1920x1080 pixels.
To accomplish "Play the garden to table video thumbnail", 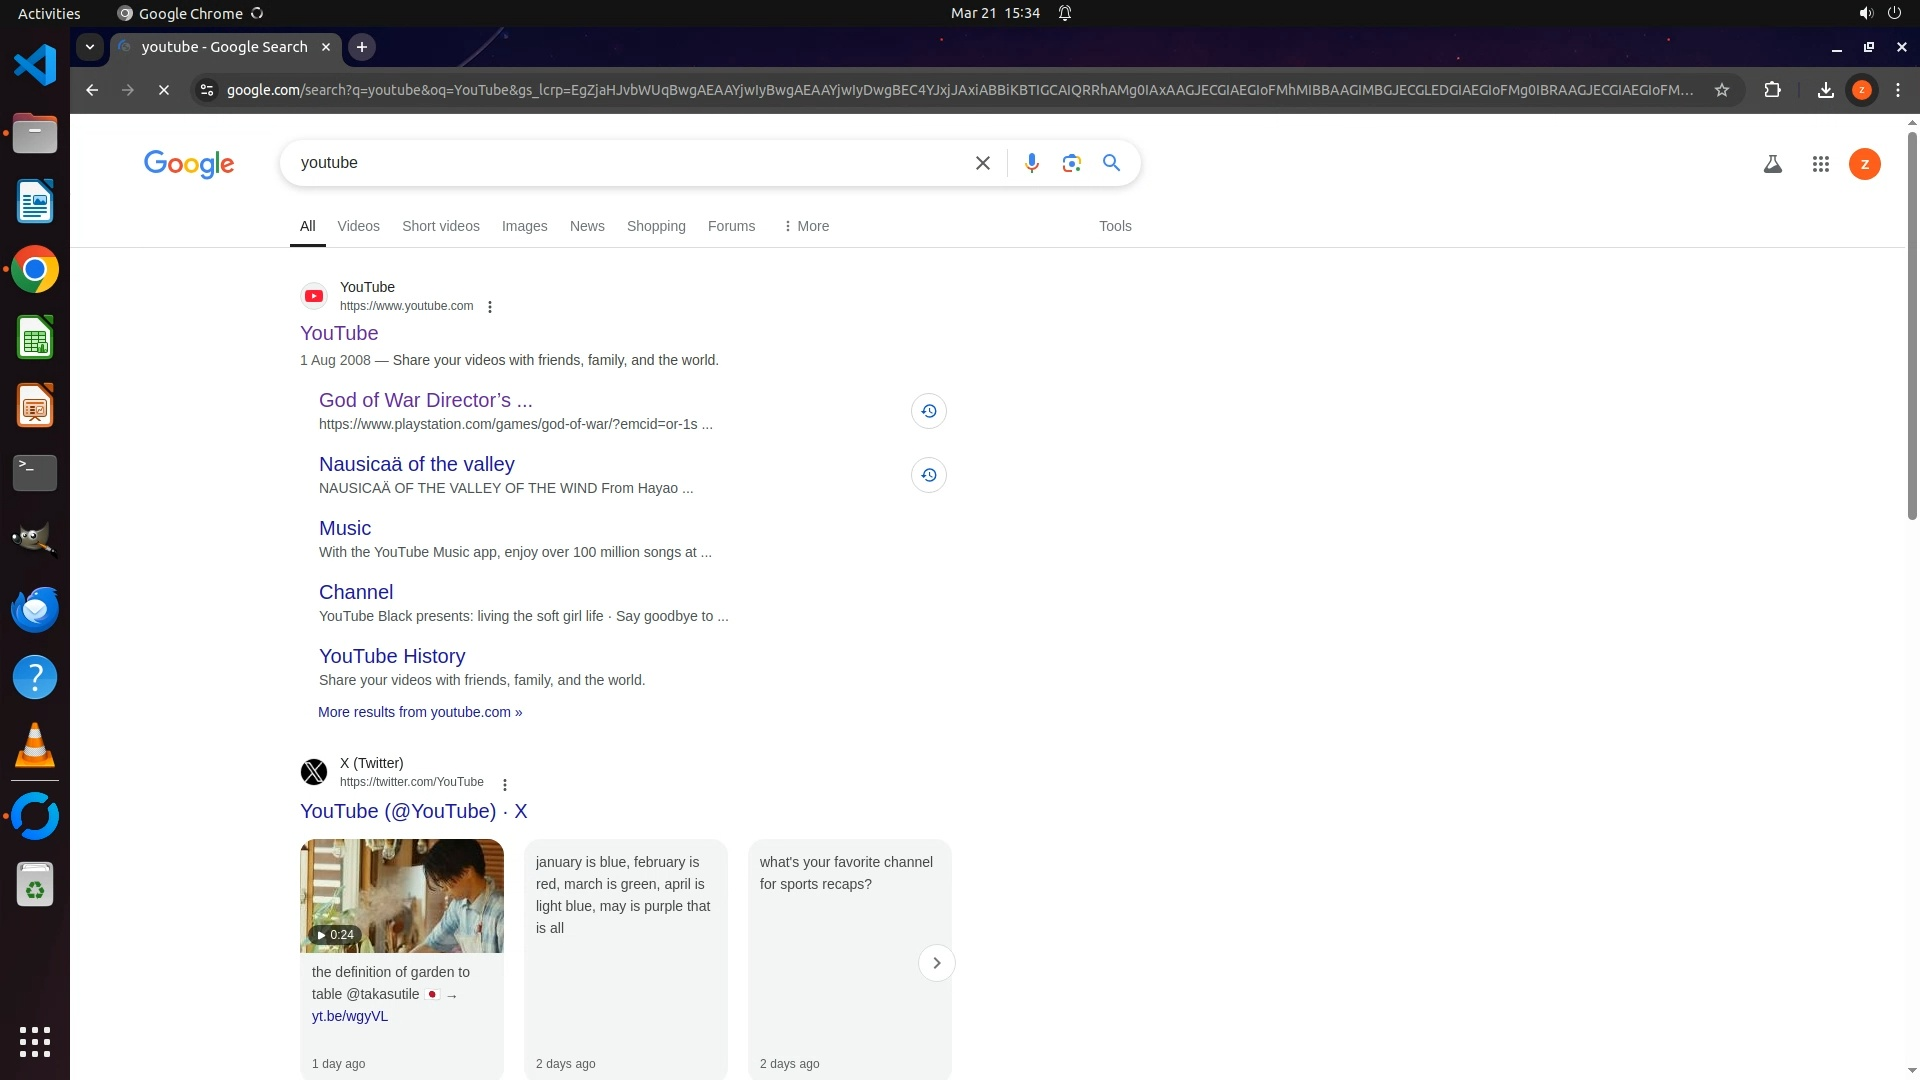I will 401,896.
